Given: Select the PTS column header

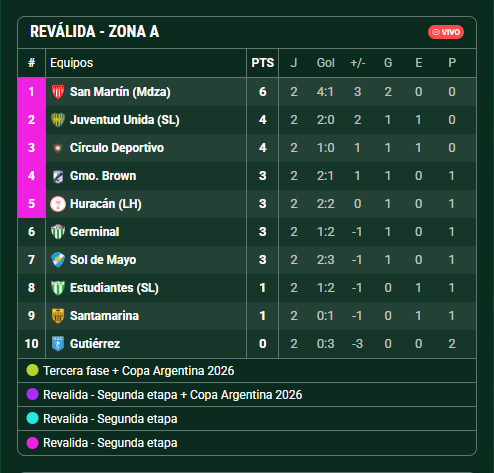Looking at the screenshot, I should point(263,63).
